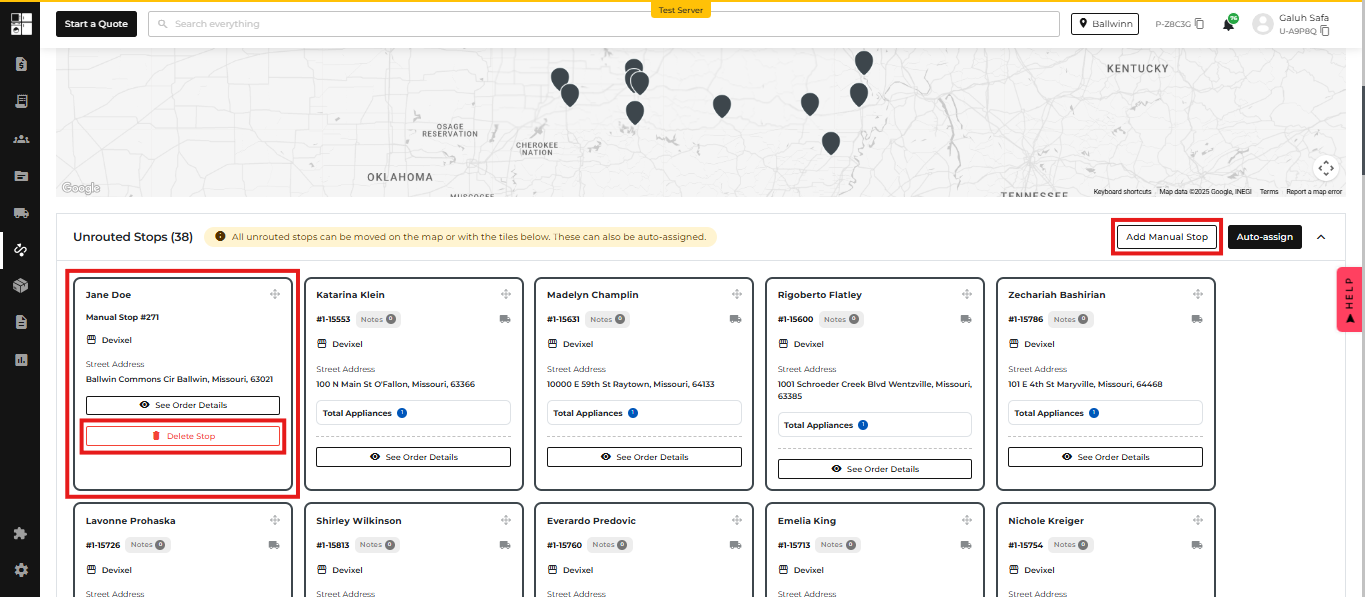Click the move handle on Rigoberto Flatley card
This screenshot has width=1365, height=597.
tap(967, 294)
